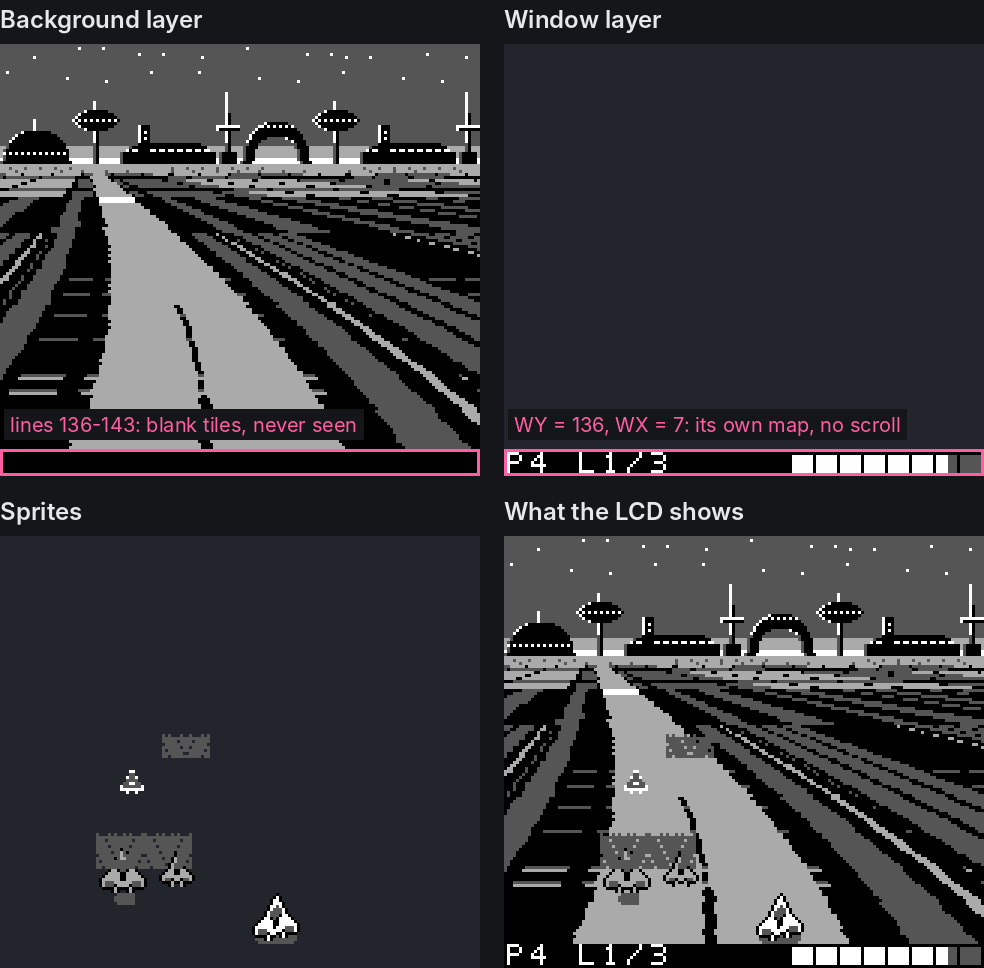Click the 'Sprites' heading
Viewport: 984px width, 968px height.
coord(41,511)
